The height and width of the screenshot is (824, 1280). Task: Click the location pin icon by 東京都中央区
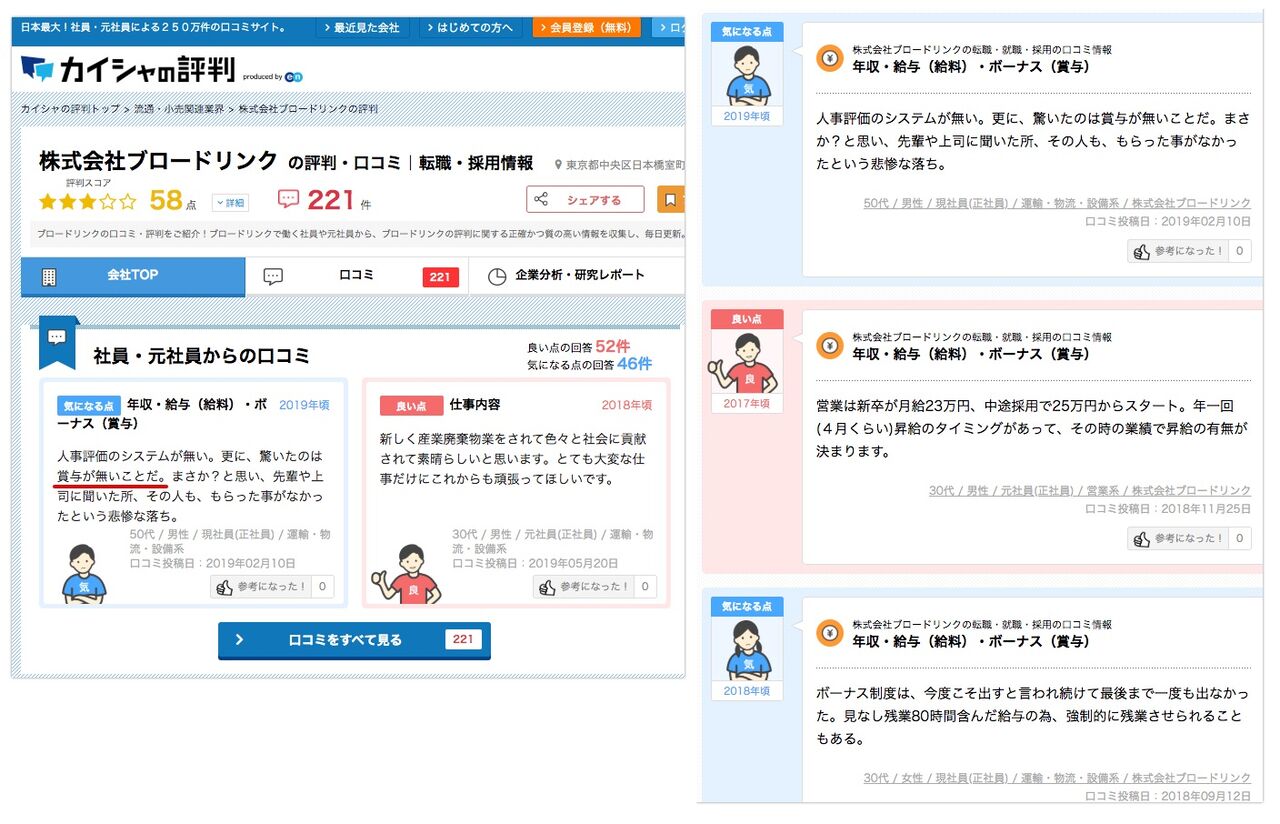tap(556, 164)
